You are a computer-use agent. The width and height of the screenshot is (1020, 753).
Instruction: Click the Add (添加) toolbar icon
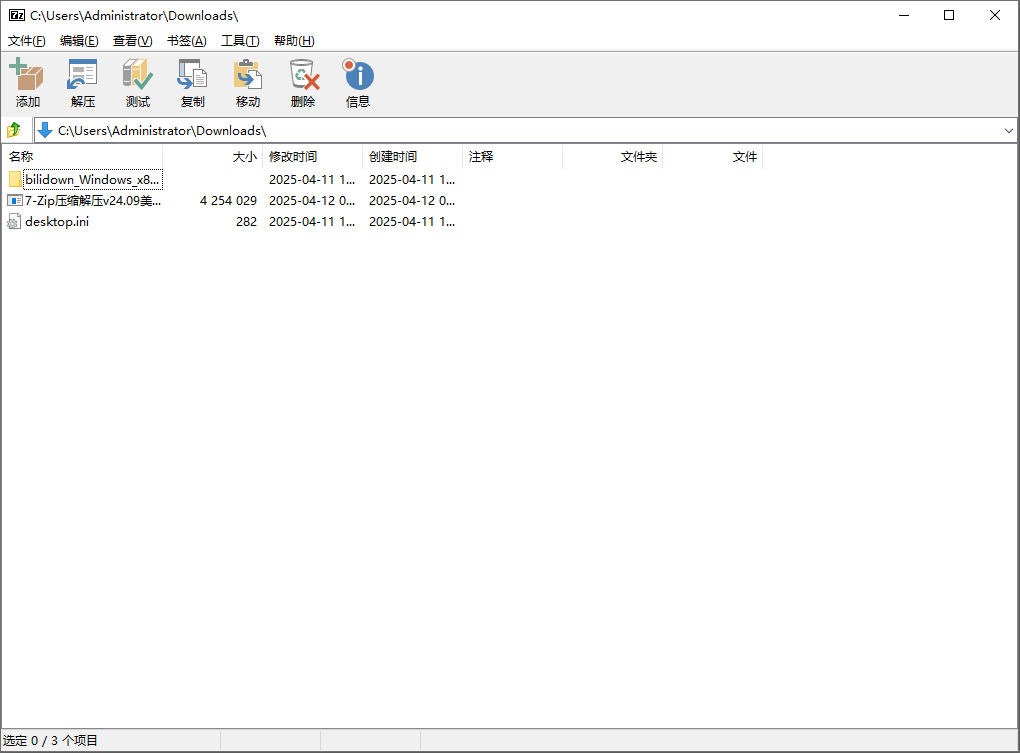(x=27, y=83)
